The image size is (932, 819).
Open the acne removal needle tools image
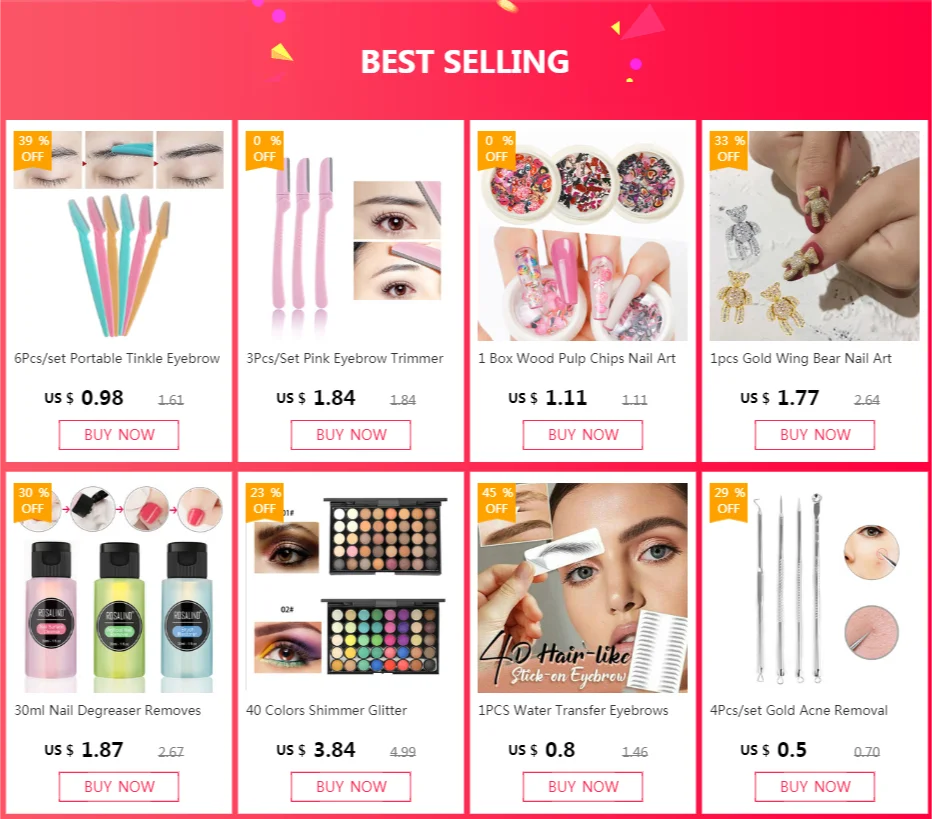point(814,588)
